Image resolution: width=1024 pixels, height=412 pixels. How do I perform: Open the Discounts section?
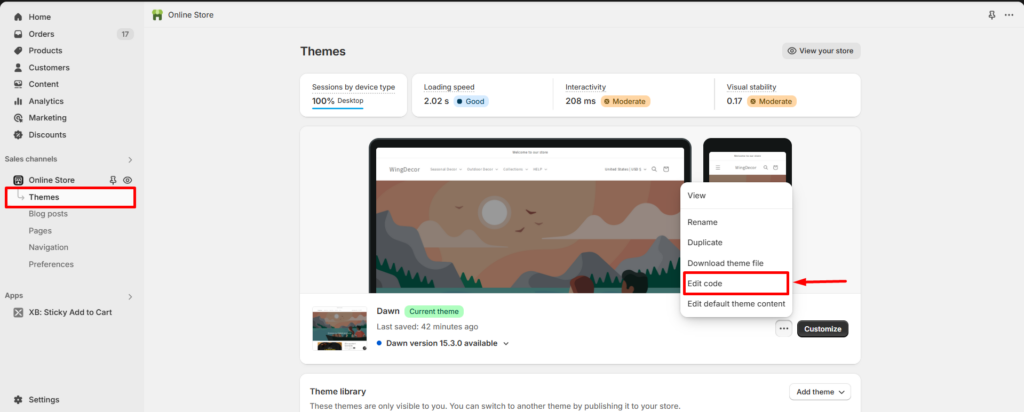click(x=47, y=135)
